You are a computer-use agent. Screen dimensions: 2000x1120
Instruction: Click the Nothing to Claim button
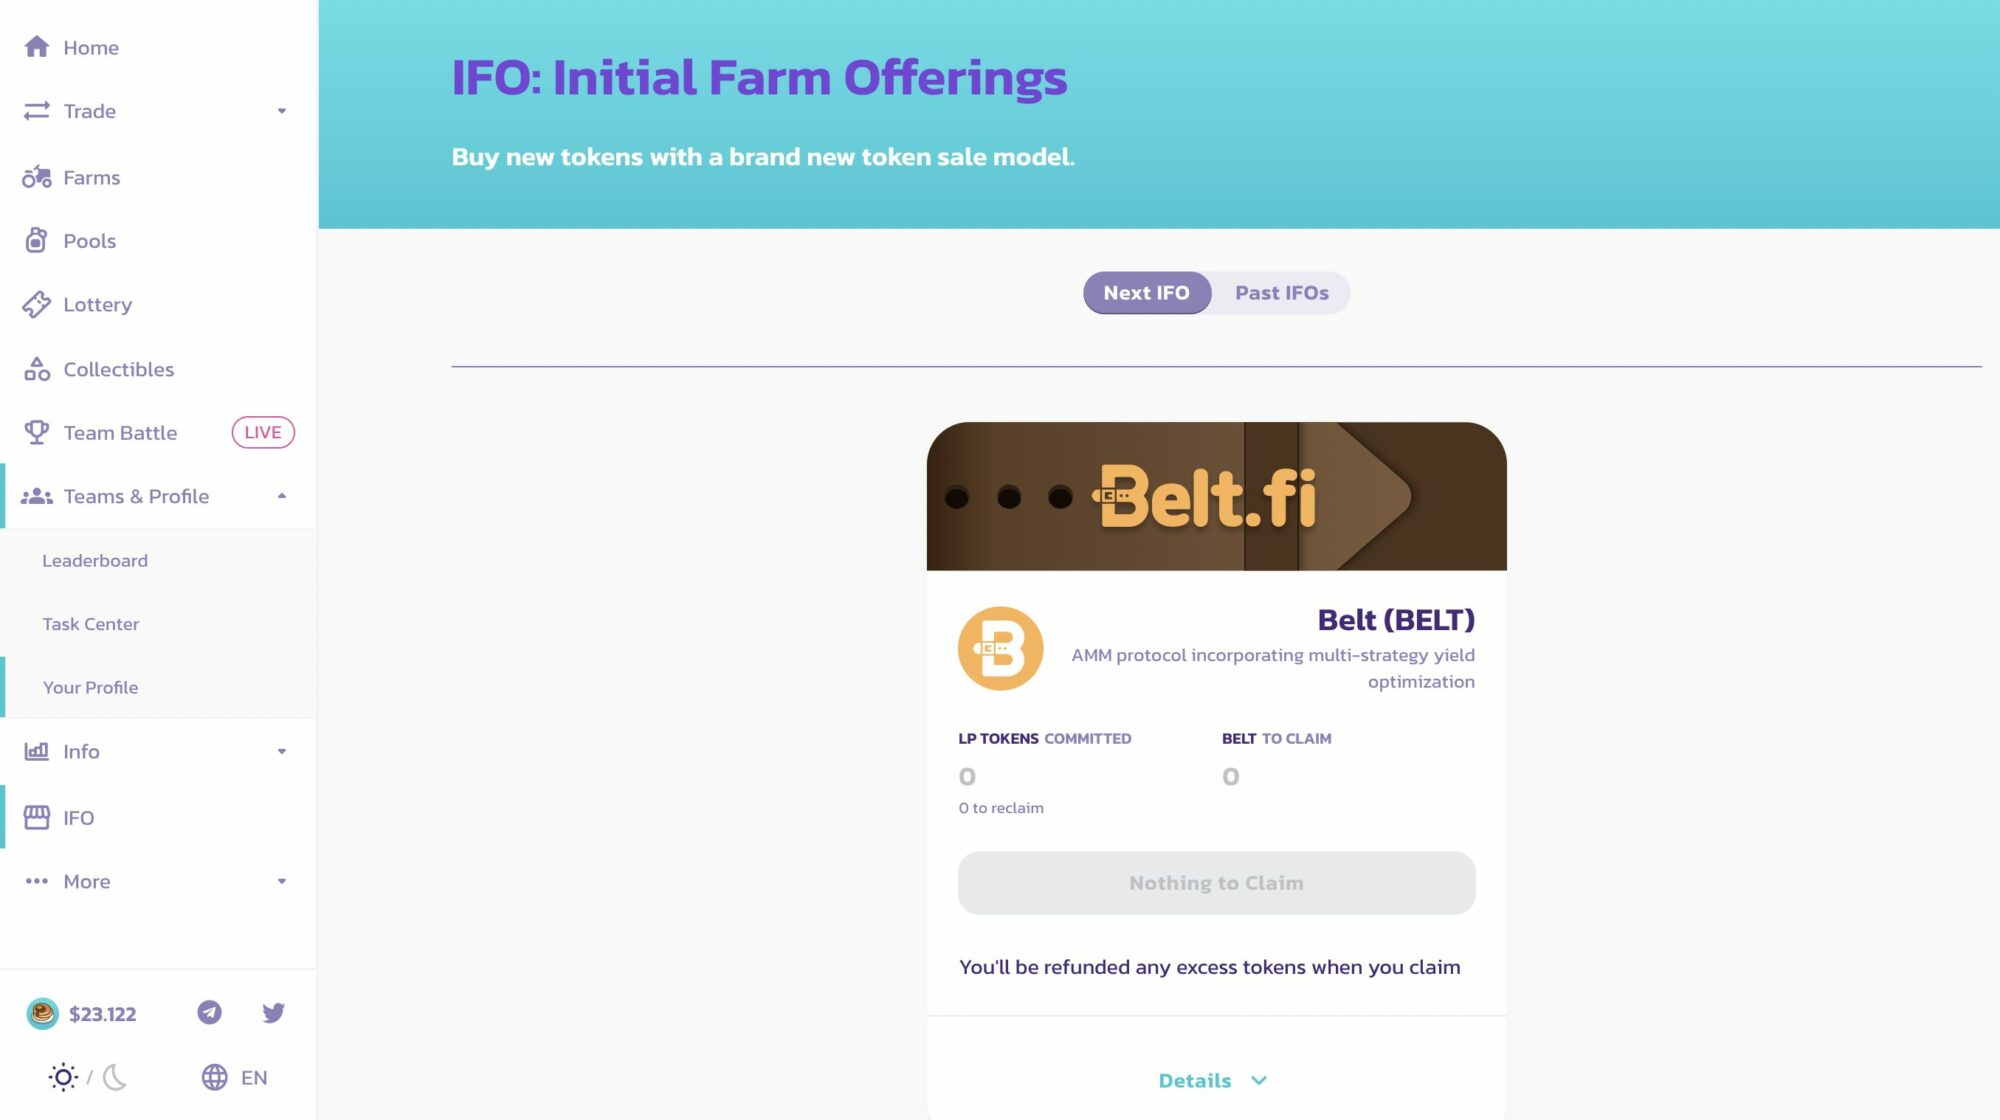click(1216, 883)
